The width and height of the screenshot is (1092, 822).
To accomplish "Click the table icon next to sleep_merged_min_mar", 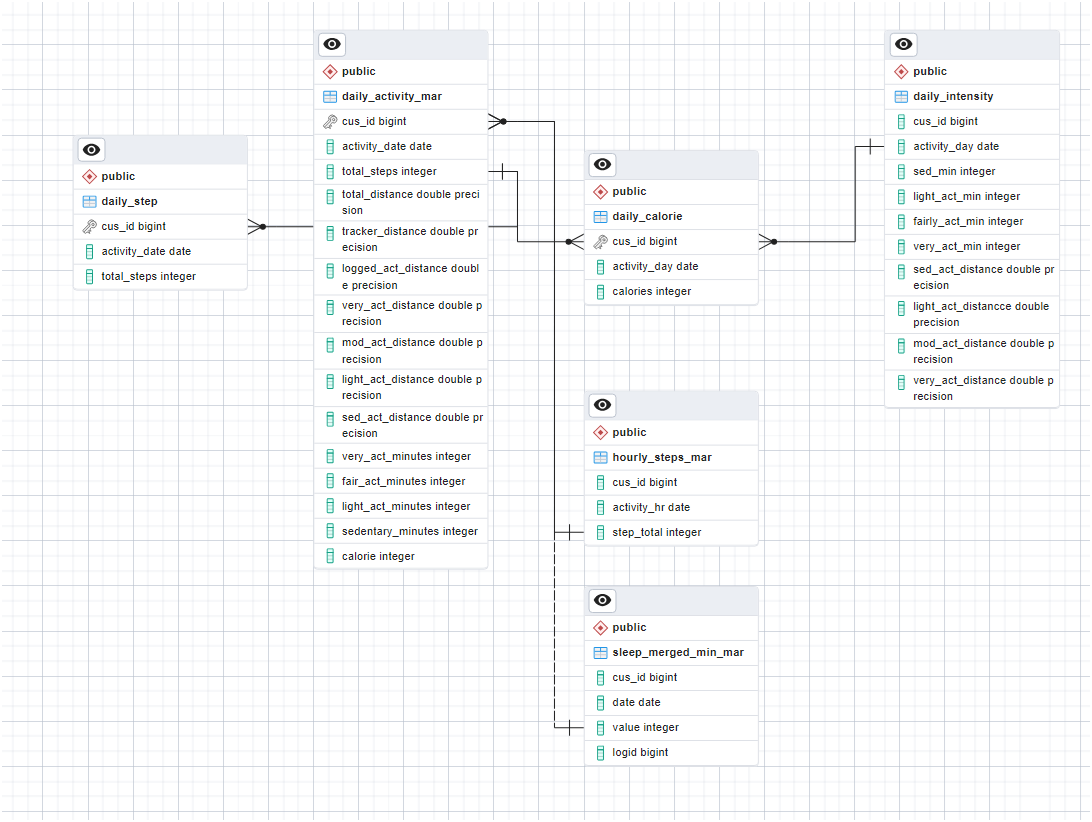I will pos(600,651).
